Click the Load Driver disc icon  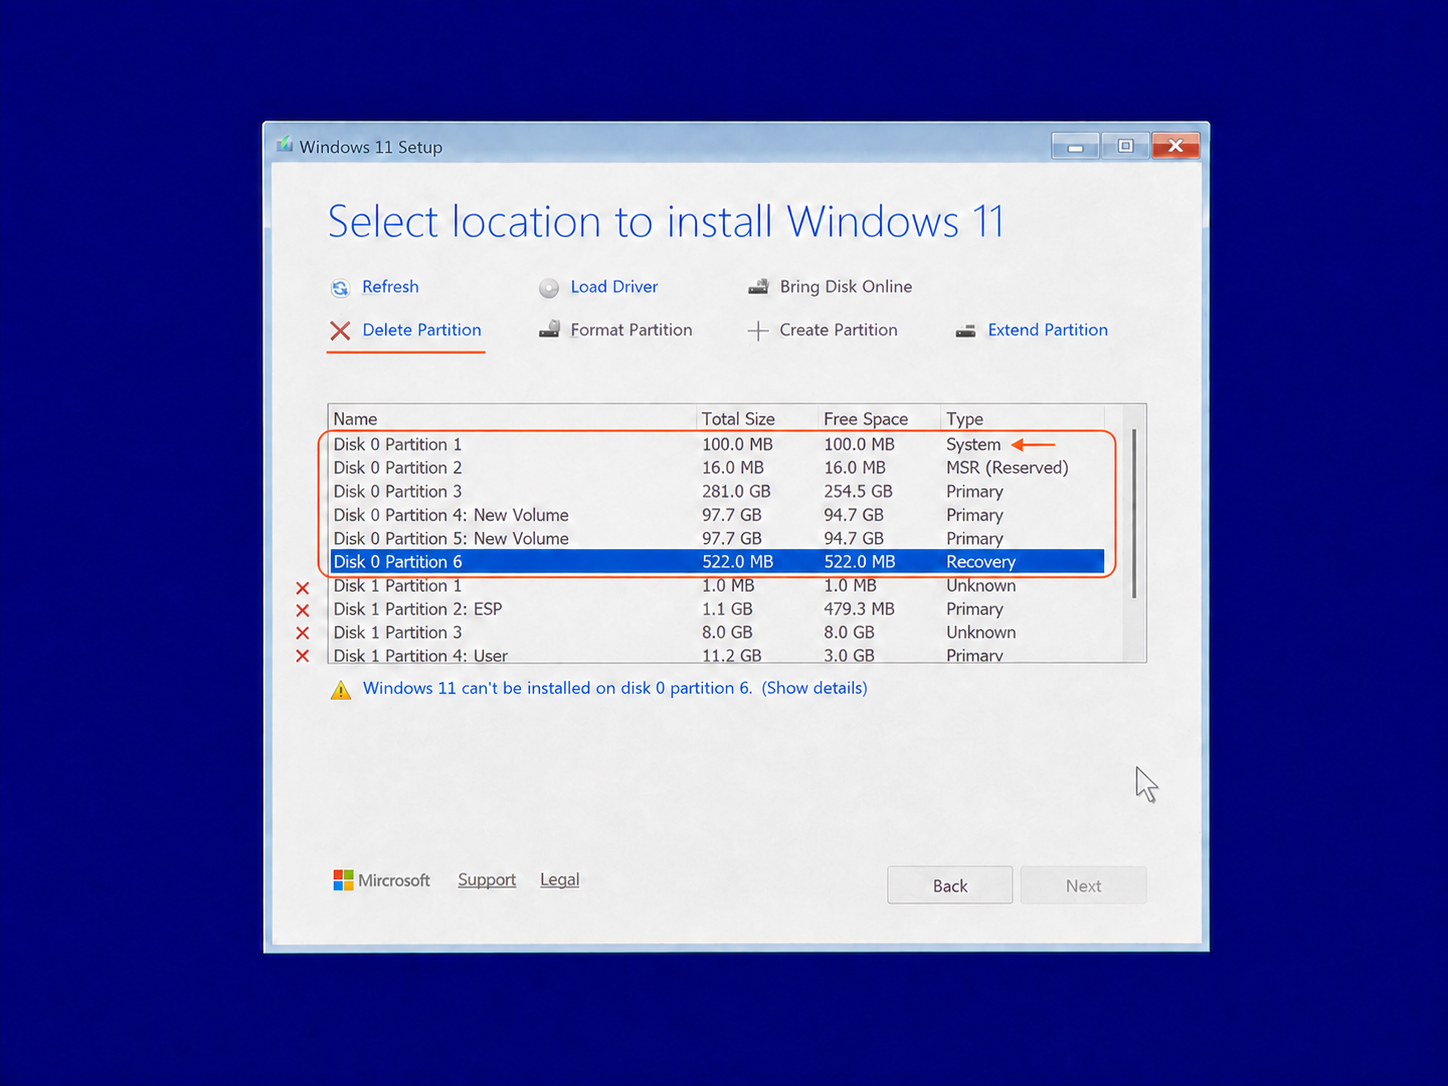point(549,288)
